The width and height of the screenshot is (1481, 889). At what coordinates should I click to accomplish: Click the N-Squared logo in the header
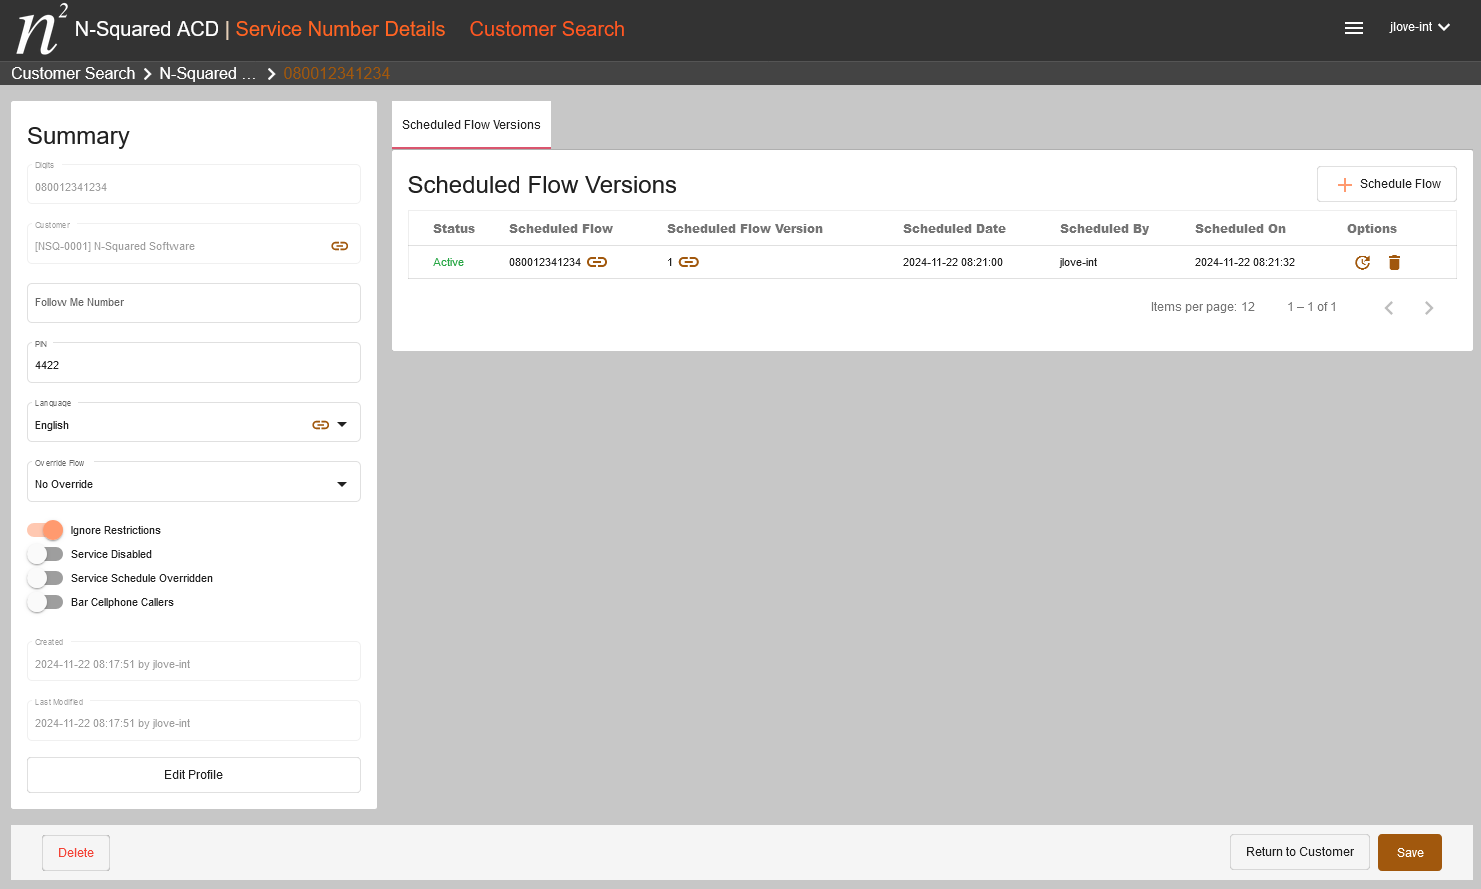tap(38, 29)
